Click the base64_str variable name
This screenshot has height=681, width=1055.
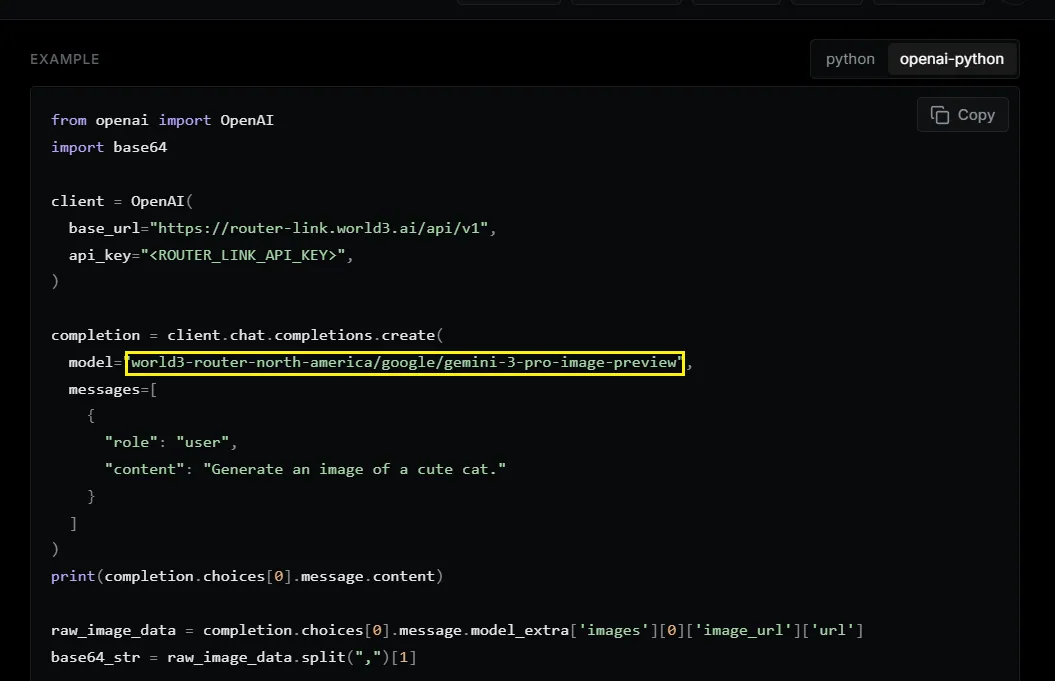coord(96,657)
